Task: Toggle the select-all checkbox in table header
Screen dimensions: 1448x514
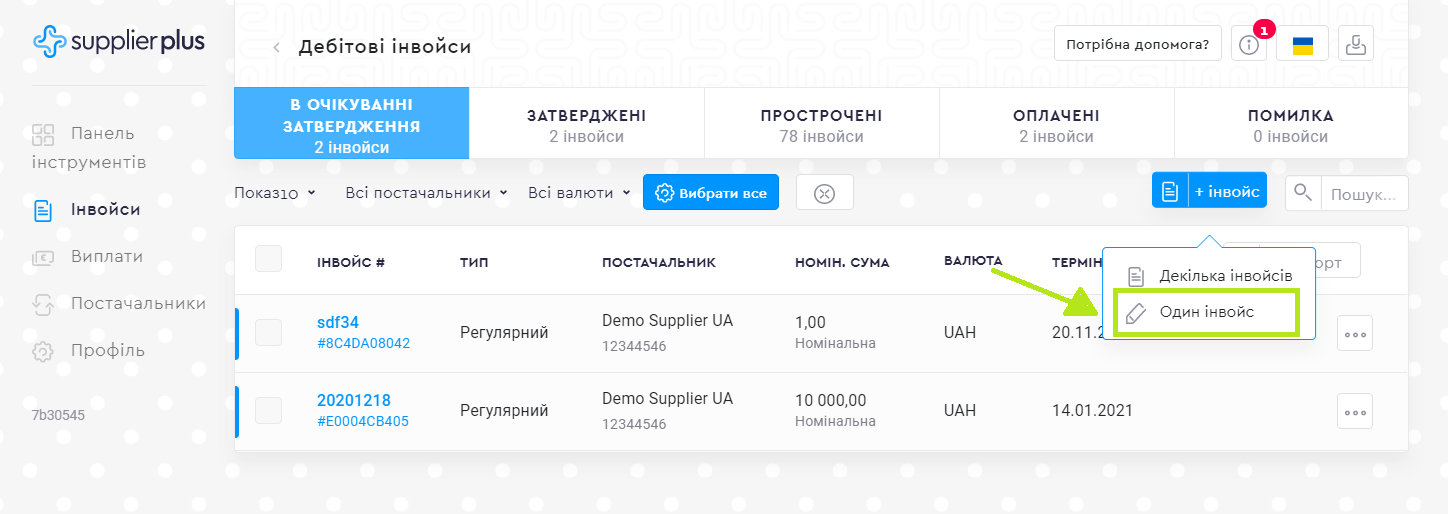Action: coord(269,259)
